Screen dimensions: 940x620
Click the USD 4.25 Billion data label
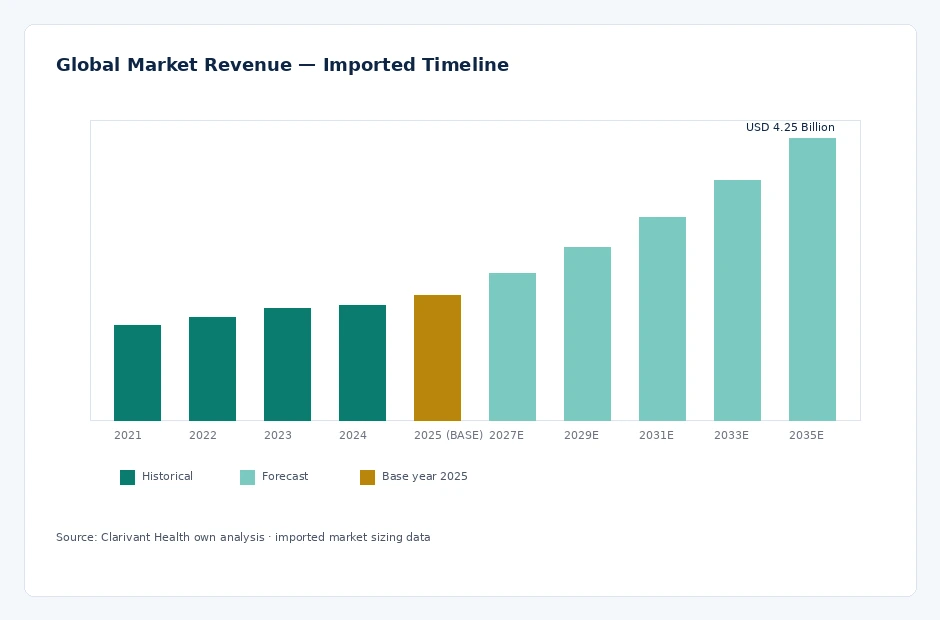click(x=790, y=127)
